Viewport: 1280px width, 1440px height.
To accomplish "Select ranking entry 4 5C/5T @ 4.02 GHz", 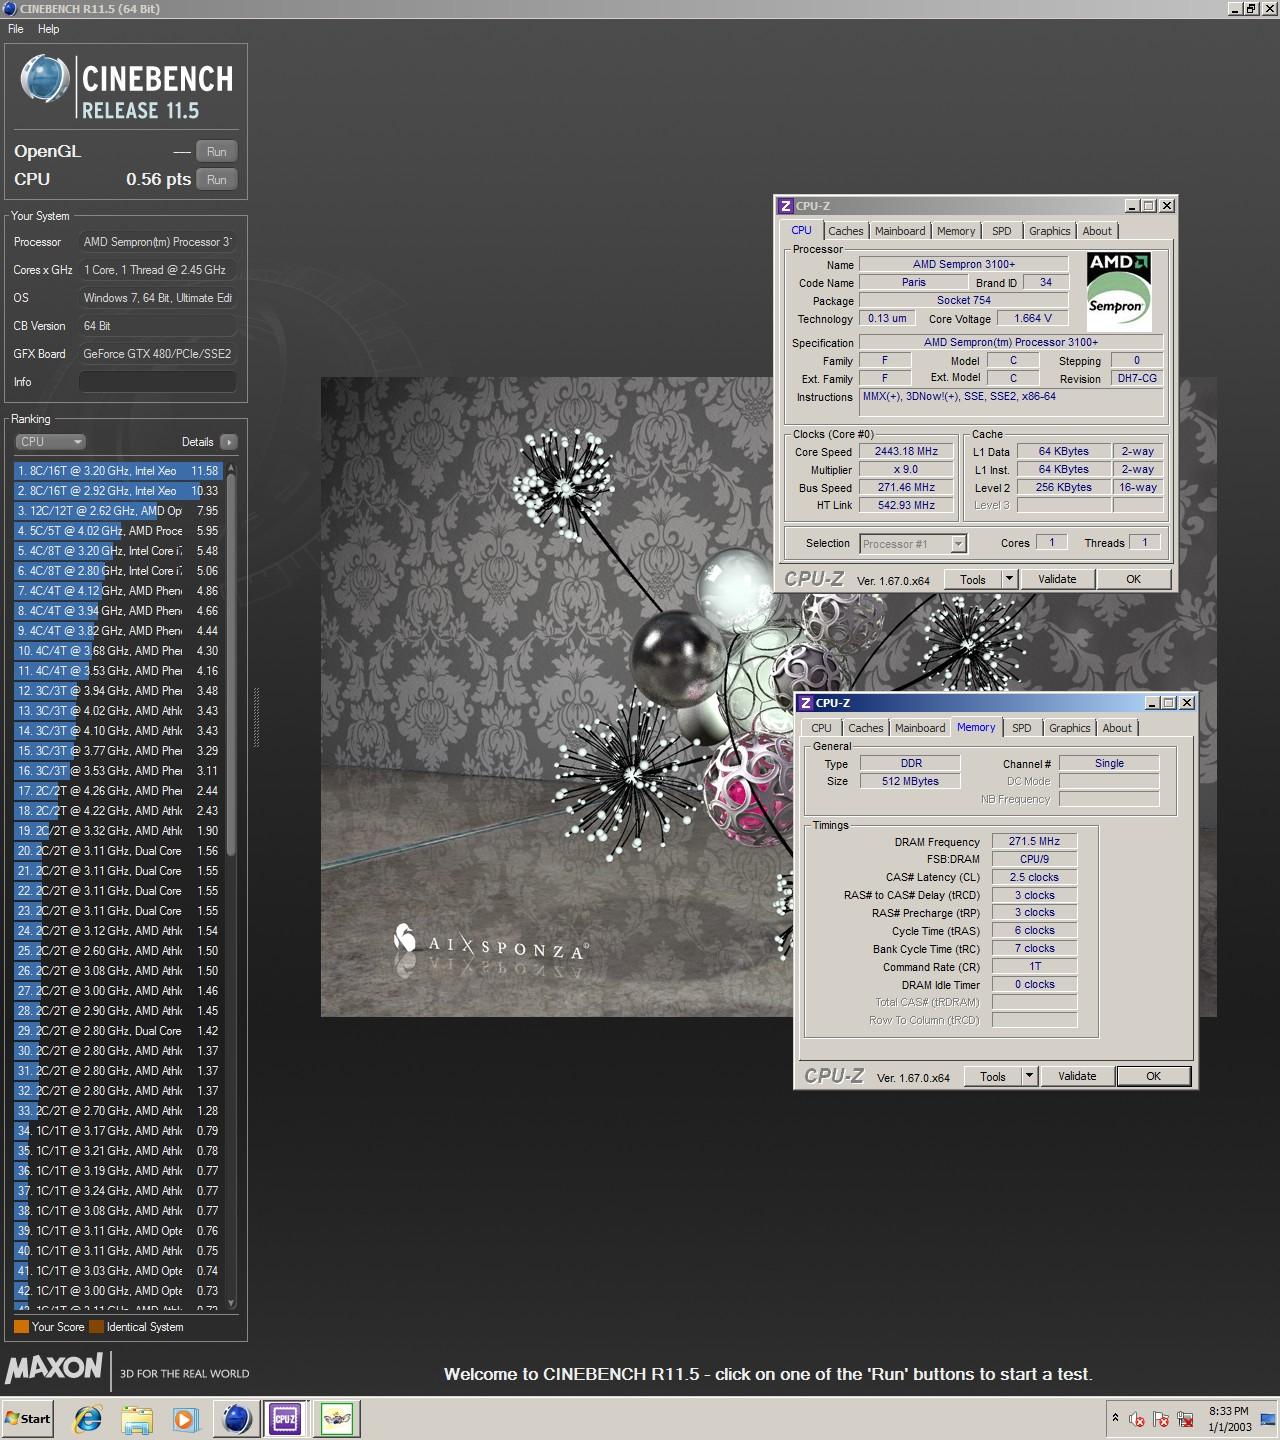I will click(119, 531).
